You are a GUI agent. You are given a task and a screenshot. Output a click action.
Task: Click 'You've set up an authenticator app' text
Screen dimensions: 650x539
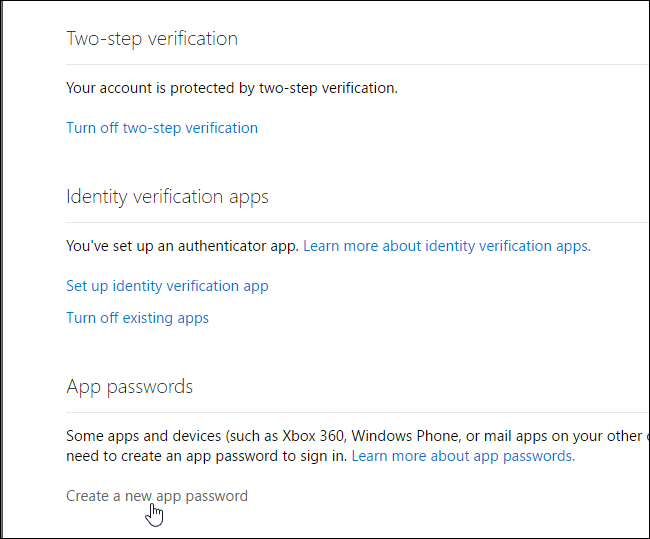(x=182, y=246)
